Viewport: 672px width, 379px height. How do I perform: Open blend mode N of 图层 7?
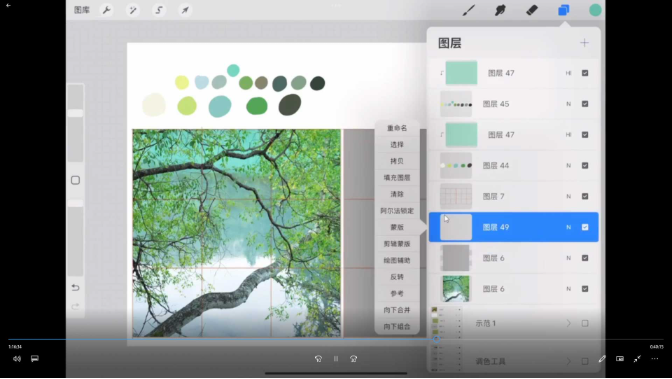coord(568,196)
